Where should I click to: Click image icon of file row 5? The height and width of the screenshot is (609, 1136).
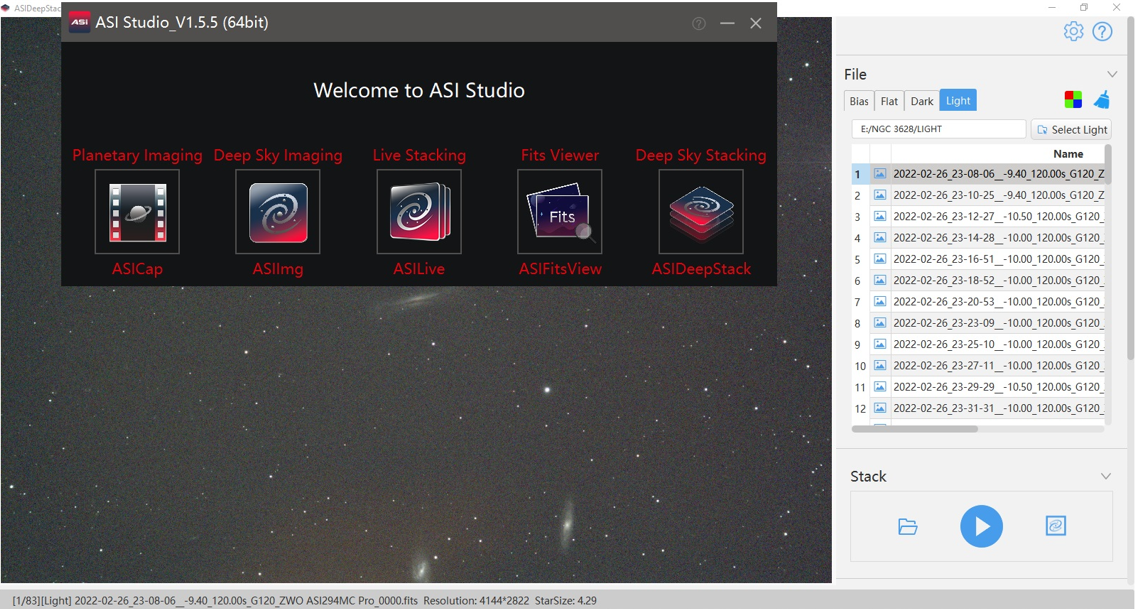click(x=880, y=259)
